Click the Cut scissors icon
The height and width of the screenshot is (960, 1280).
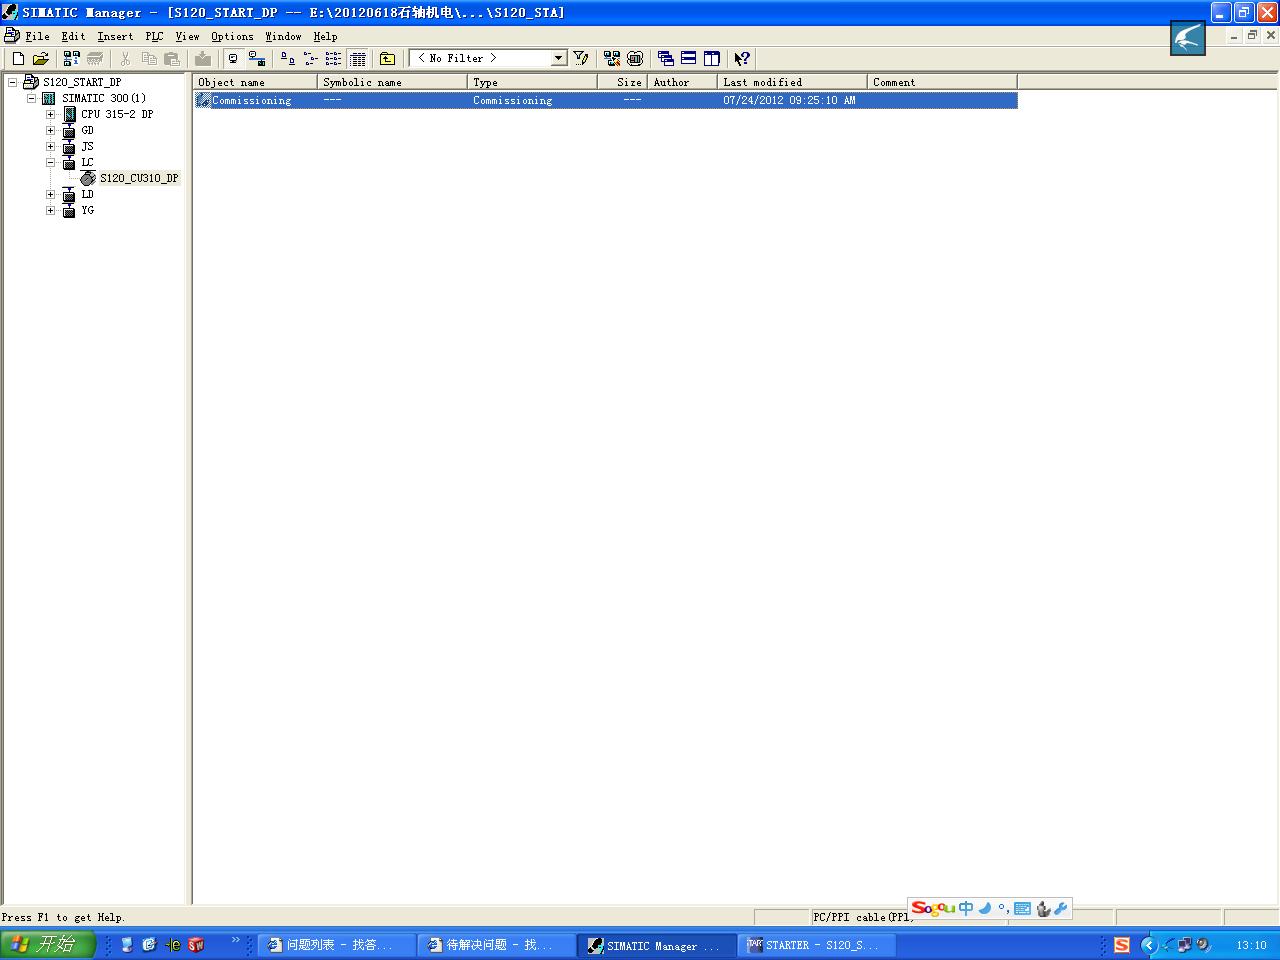coord(126,59)
